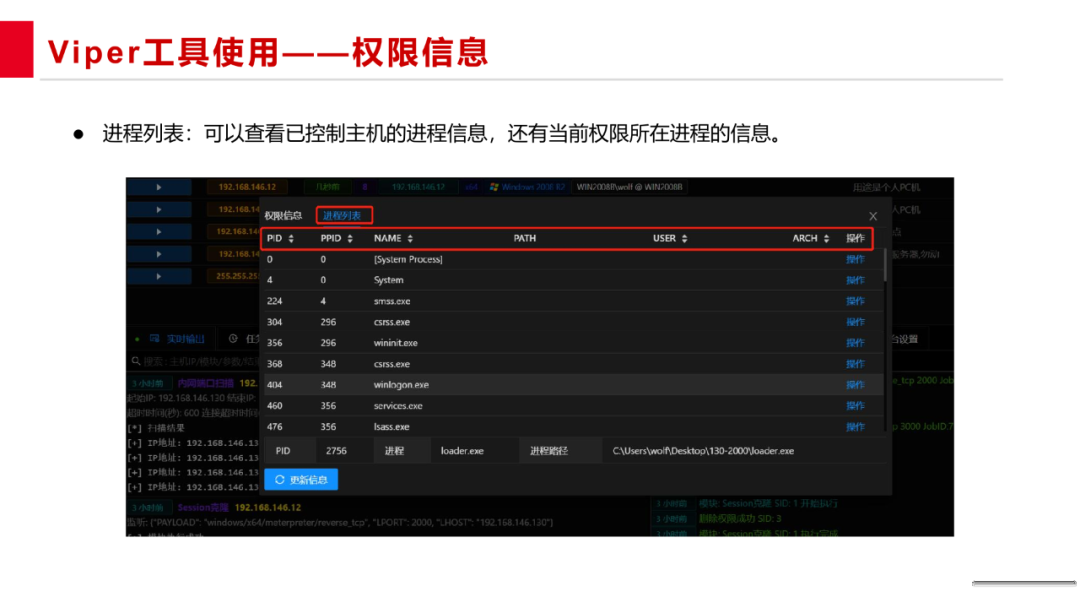The width and height of the screenshot is (1080, 608).
Task: Select the [System Process] name cell
Action: [408, 260]
